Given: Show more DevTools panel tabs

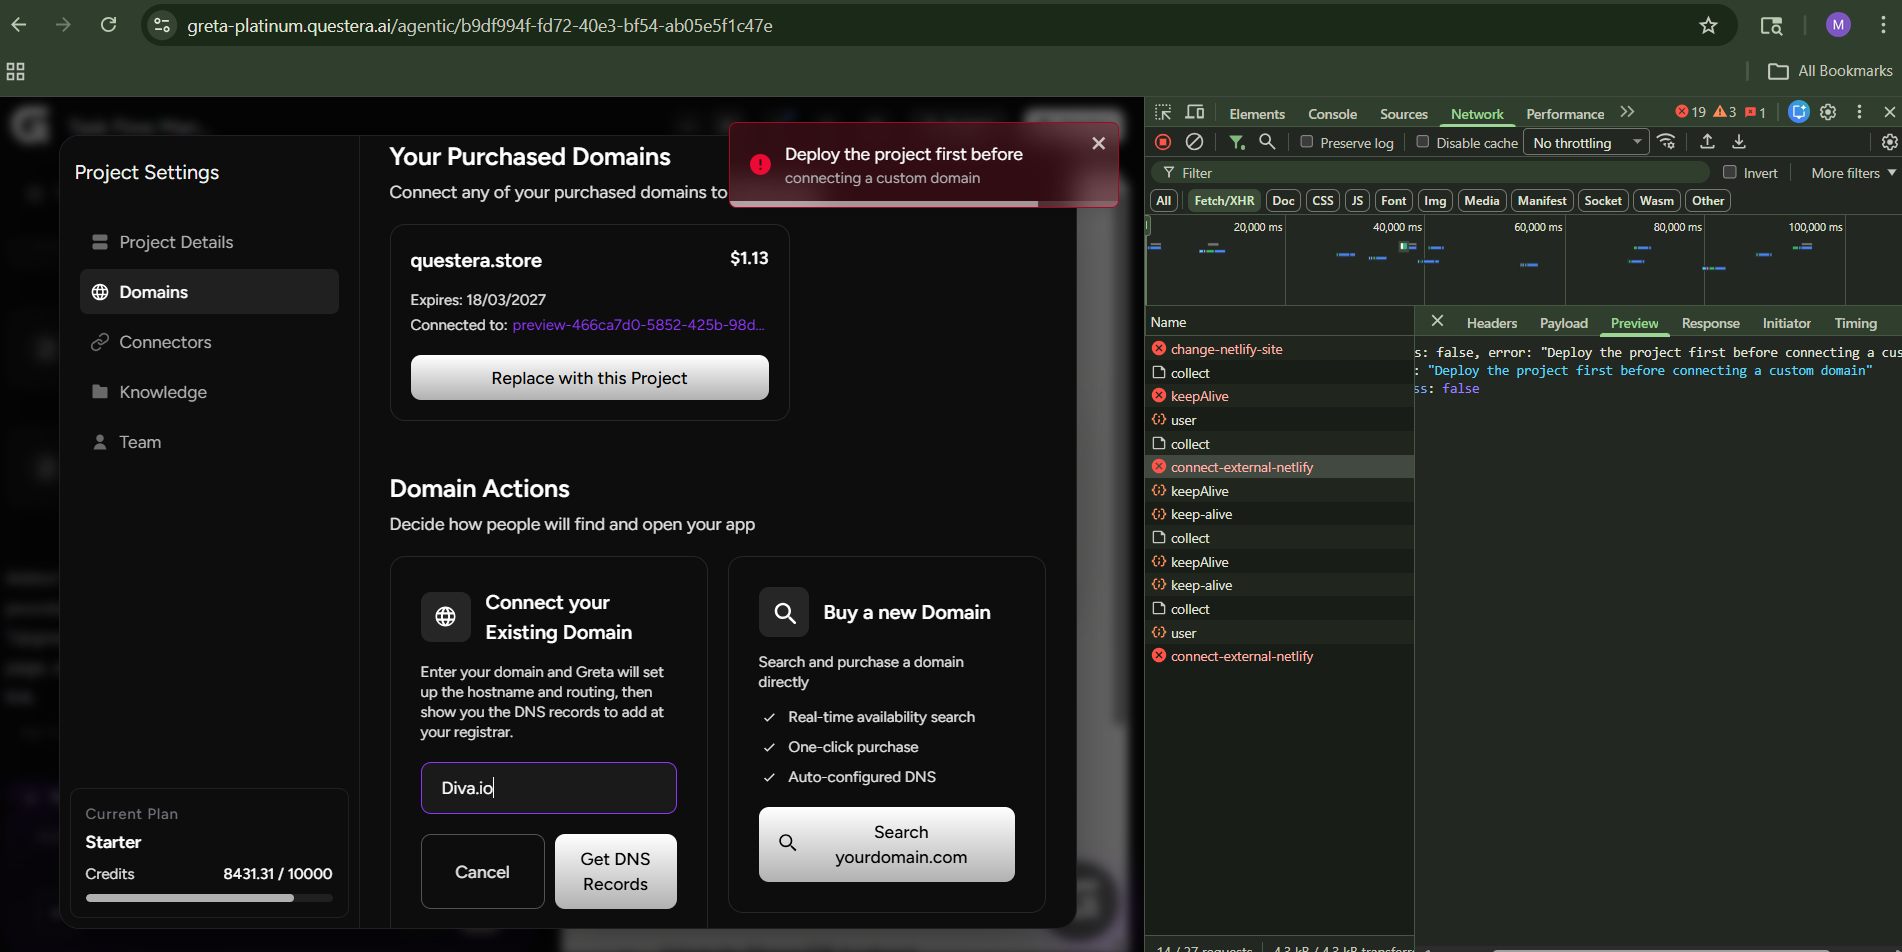Looking at the screenshot, I should [x=1627, y=113].
